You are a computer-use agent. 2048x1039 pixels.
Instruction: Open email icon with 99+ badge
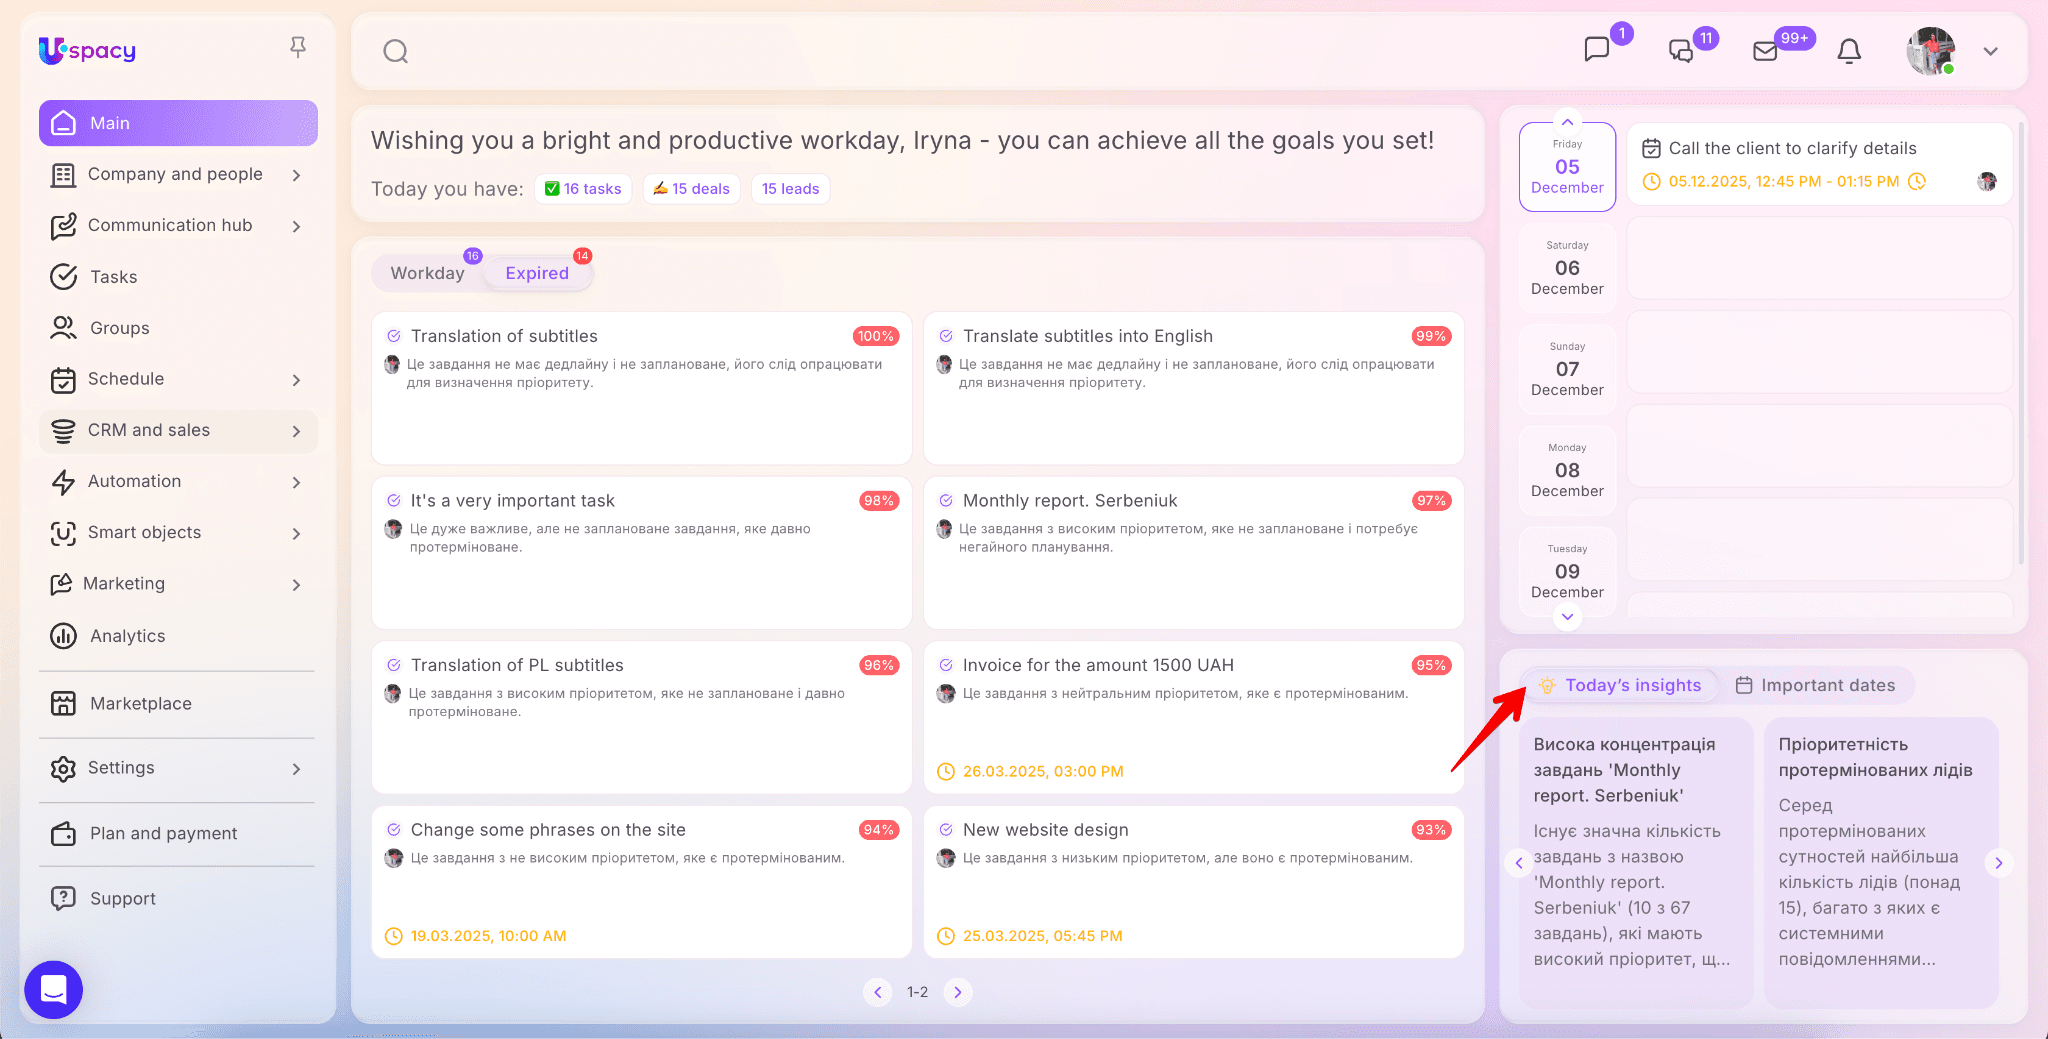tap(1766, 51)
